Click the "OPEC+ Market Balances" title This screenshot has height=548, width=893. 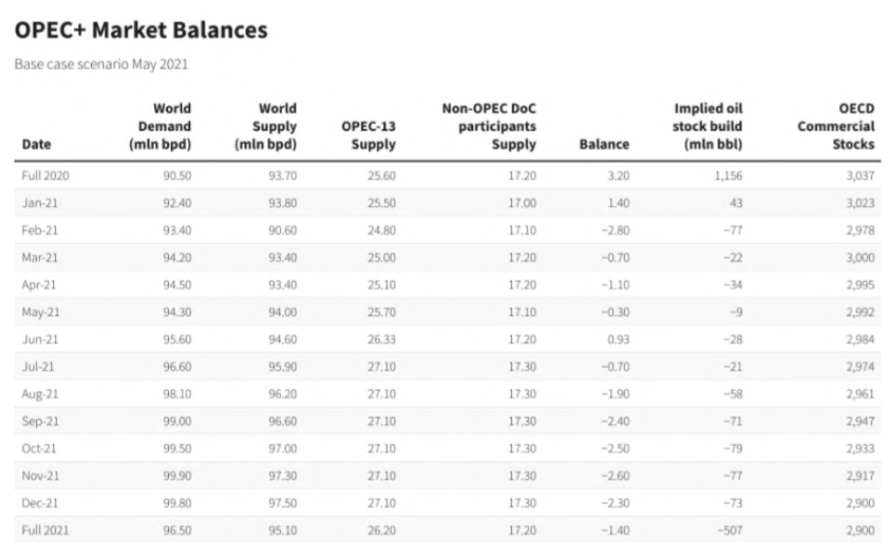tap(141, 30)
